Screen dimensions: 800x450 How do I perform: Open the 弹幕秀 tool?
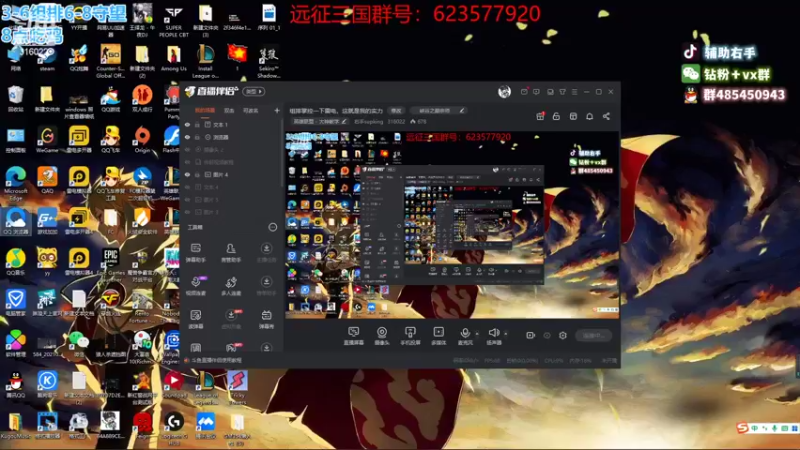tap(266, 319)
